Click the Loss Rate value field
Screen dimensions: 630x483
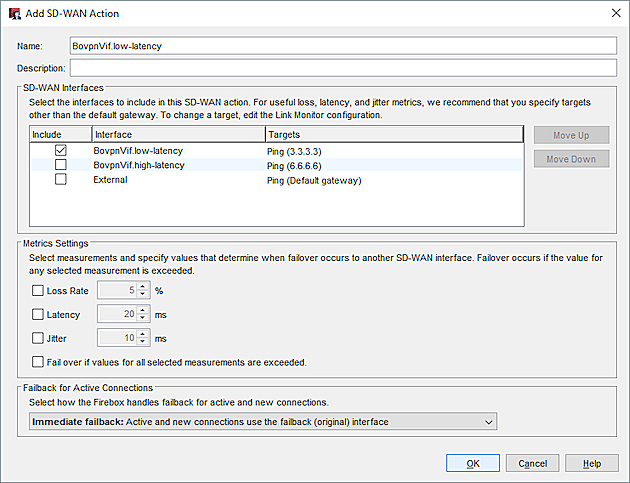tap(117, 290)
